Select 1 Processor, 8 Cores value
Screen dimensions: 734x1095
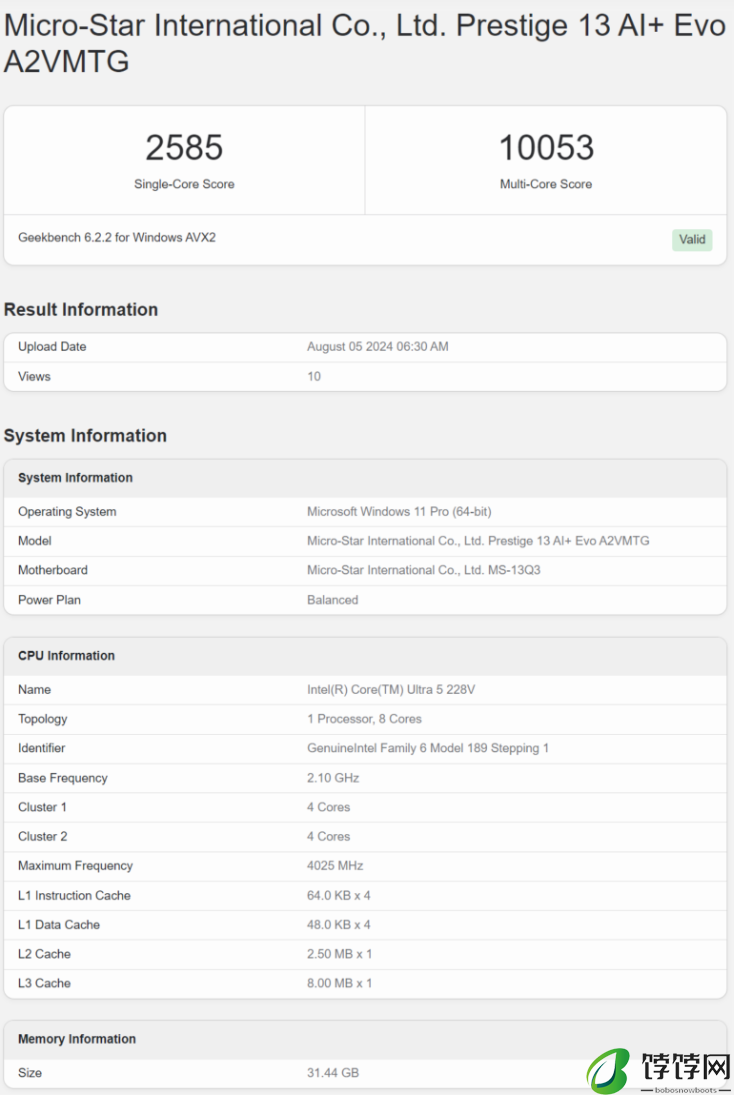365,719
